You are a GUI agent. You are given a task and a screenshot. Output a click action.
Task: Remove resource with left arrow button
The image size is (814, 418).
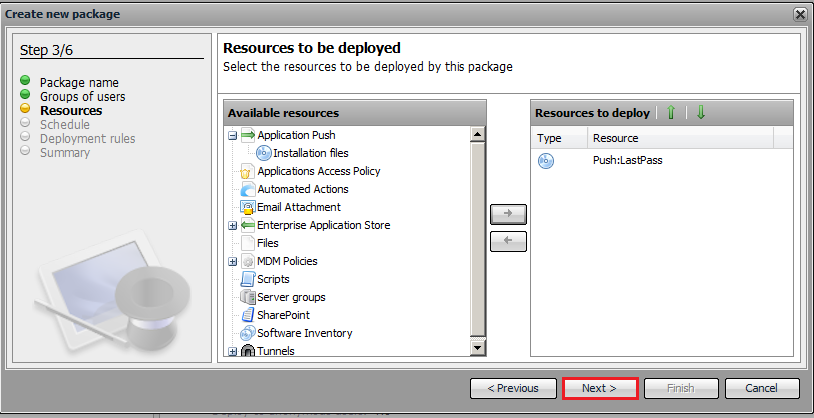pos(508,241)
